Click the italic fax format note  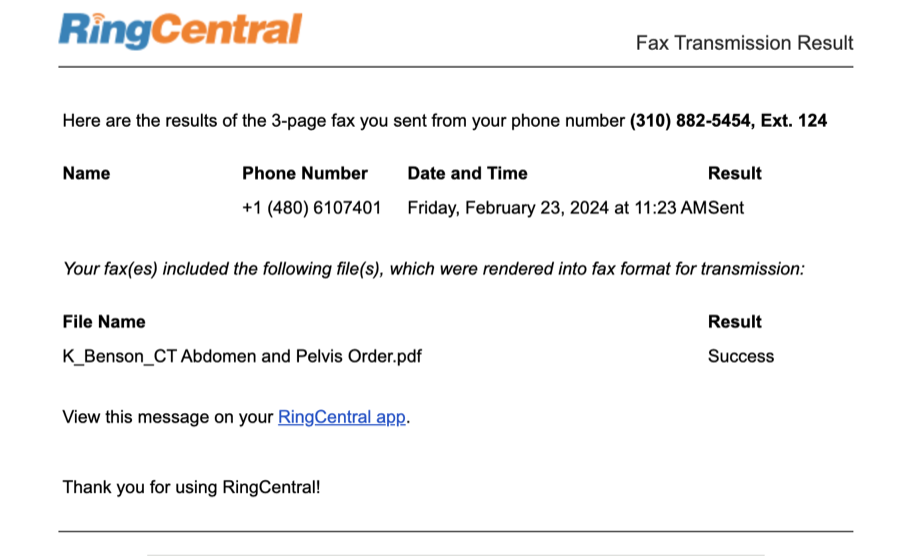point(433,269)
